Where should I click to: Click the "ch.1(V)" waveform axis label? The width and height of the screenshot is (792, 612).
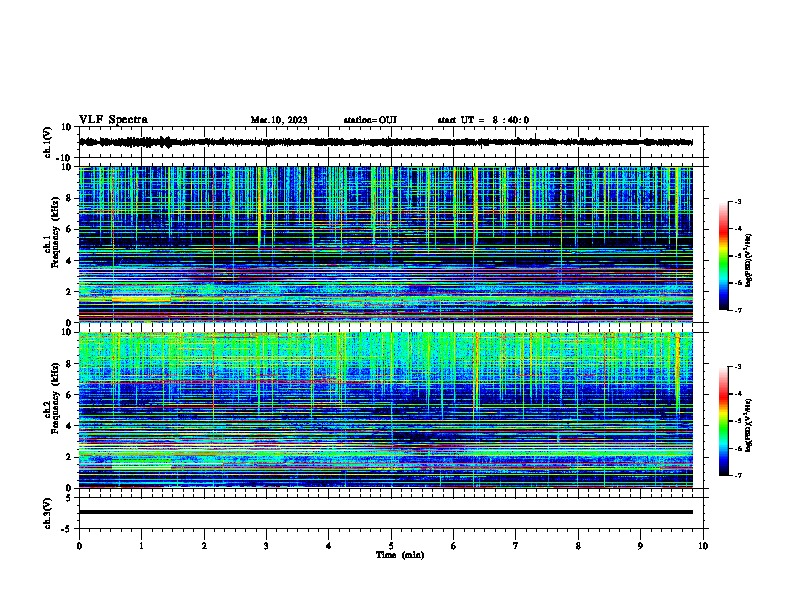tap(48, 142)
